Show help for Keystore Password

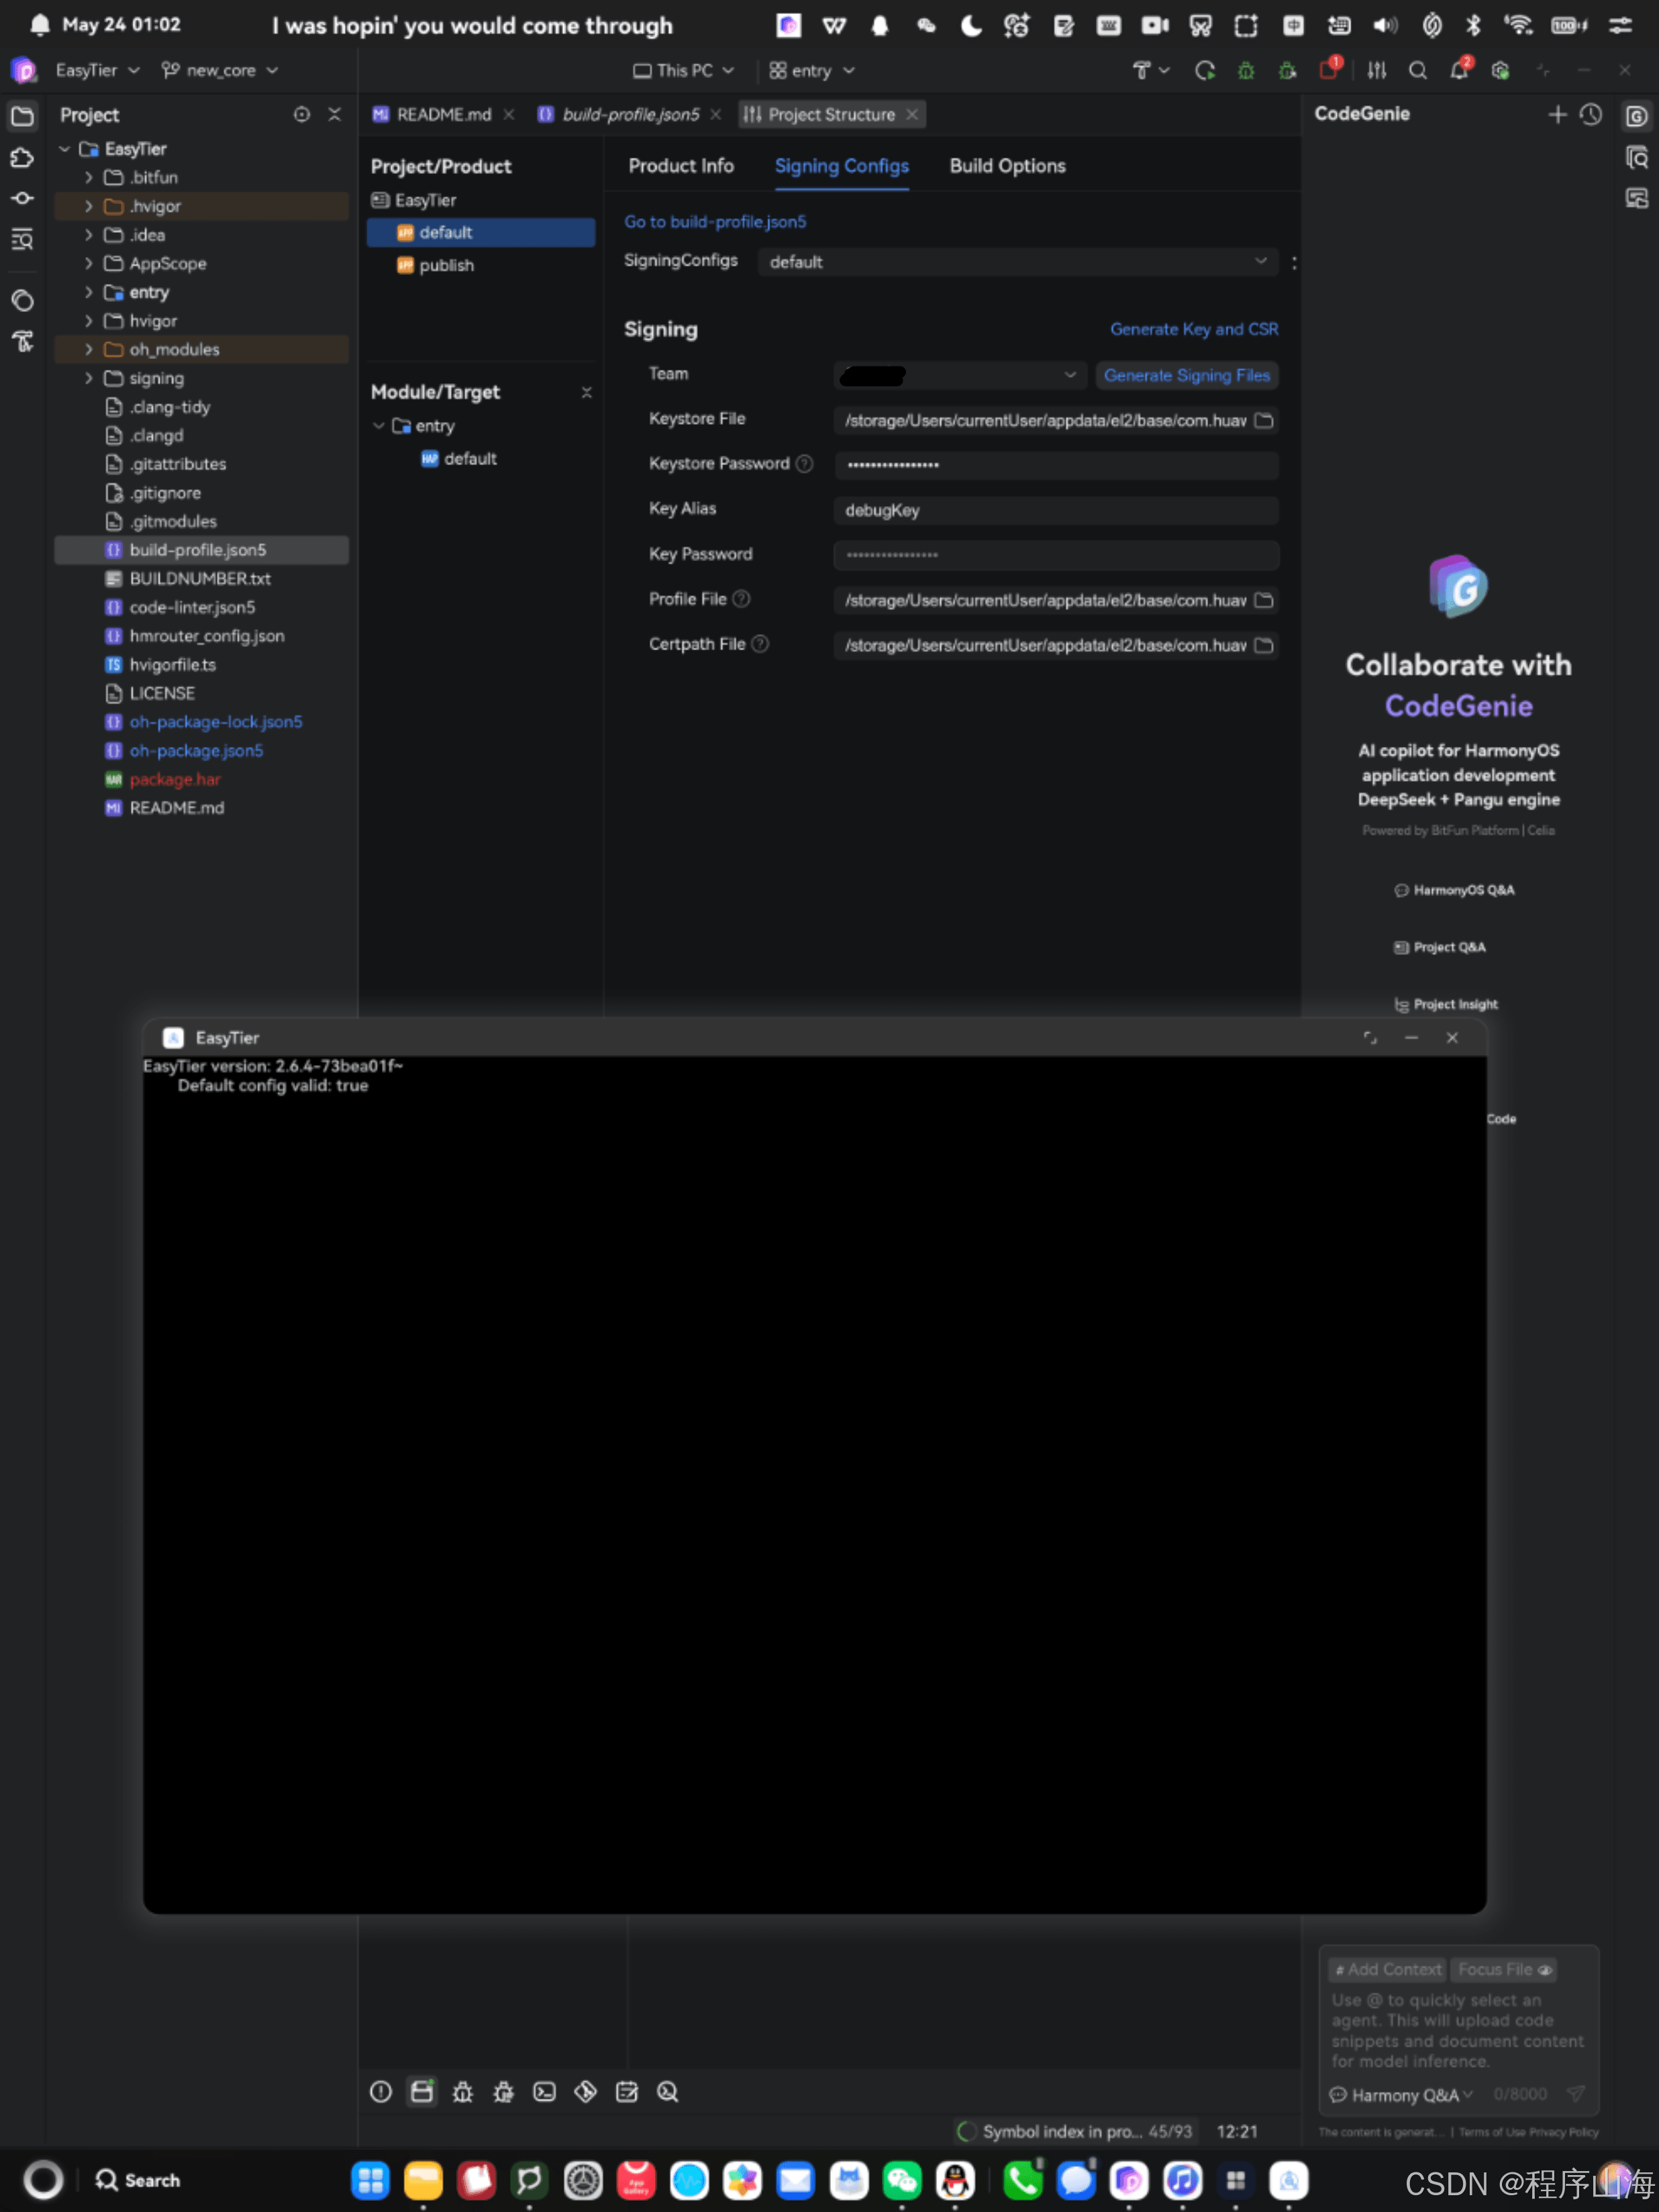tap(804, 464)
